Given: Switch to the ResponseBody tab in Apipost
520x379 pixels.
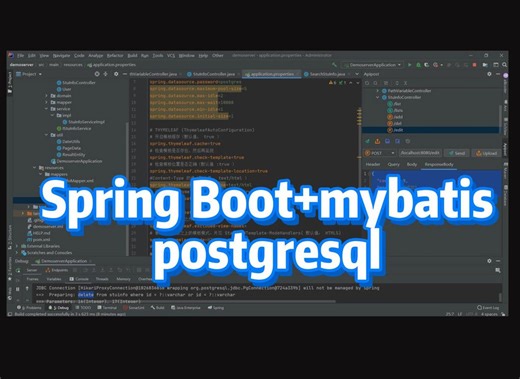Looking at the screenshot, I should [x=439, y=164].
